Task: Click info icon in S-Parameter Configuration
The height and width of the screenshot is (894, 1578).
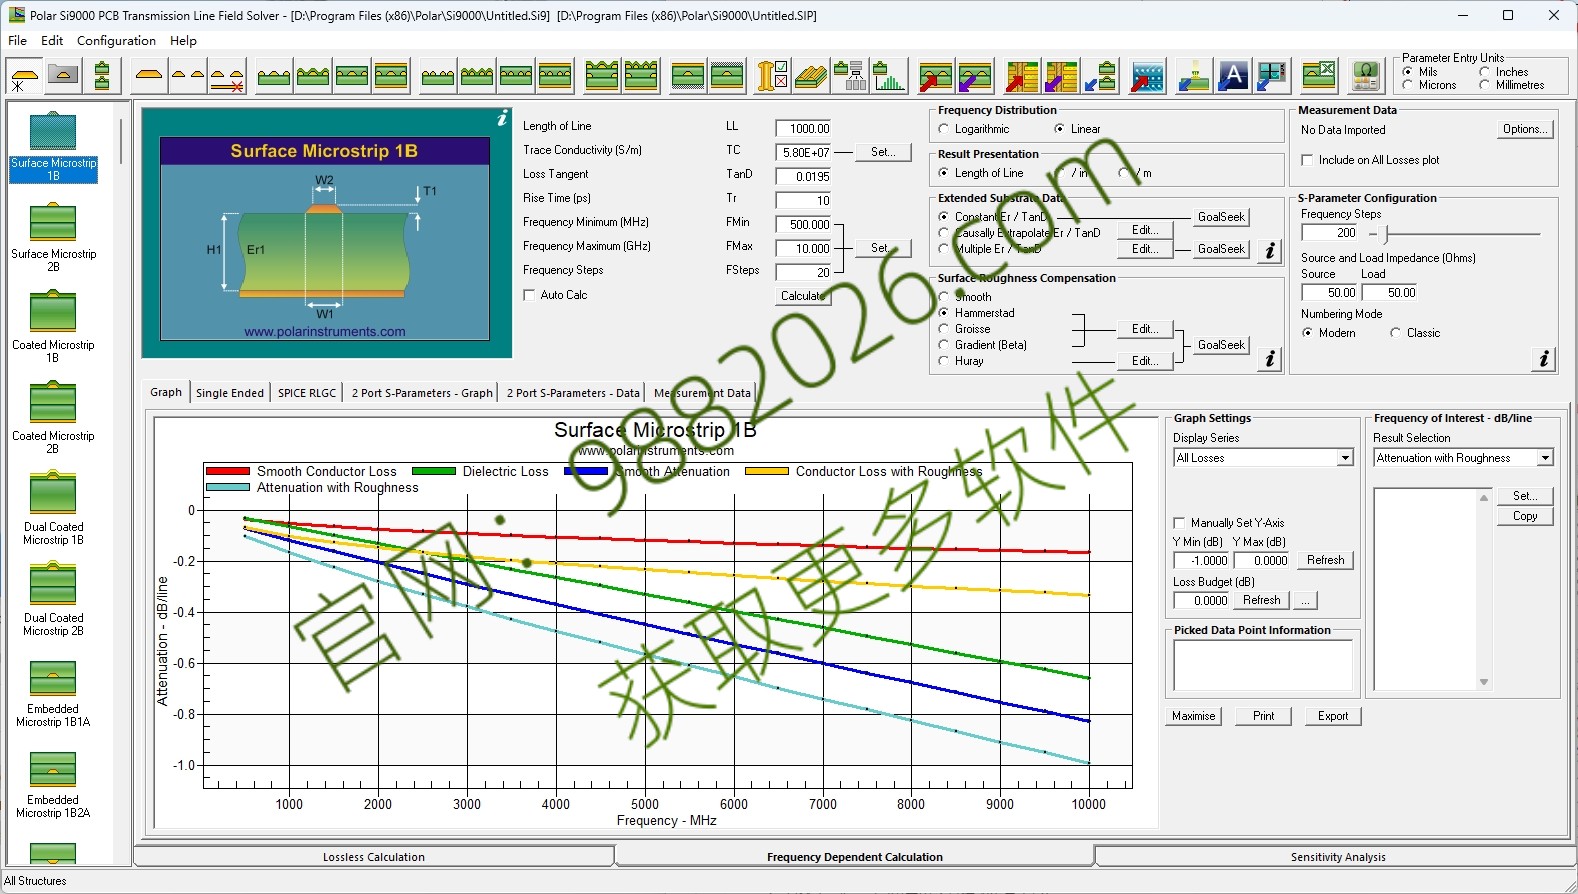Action: point(1543,358)
